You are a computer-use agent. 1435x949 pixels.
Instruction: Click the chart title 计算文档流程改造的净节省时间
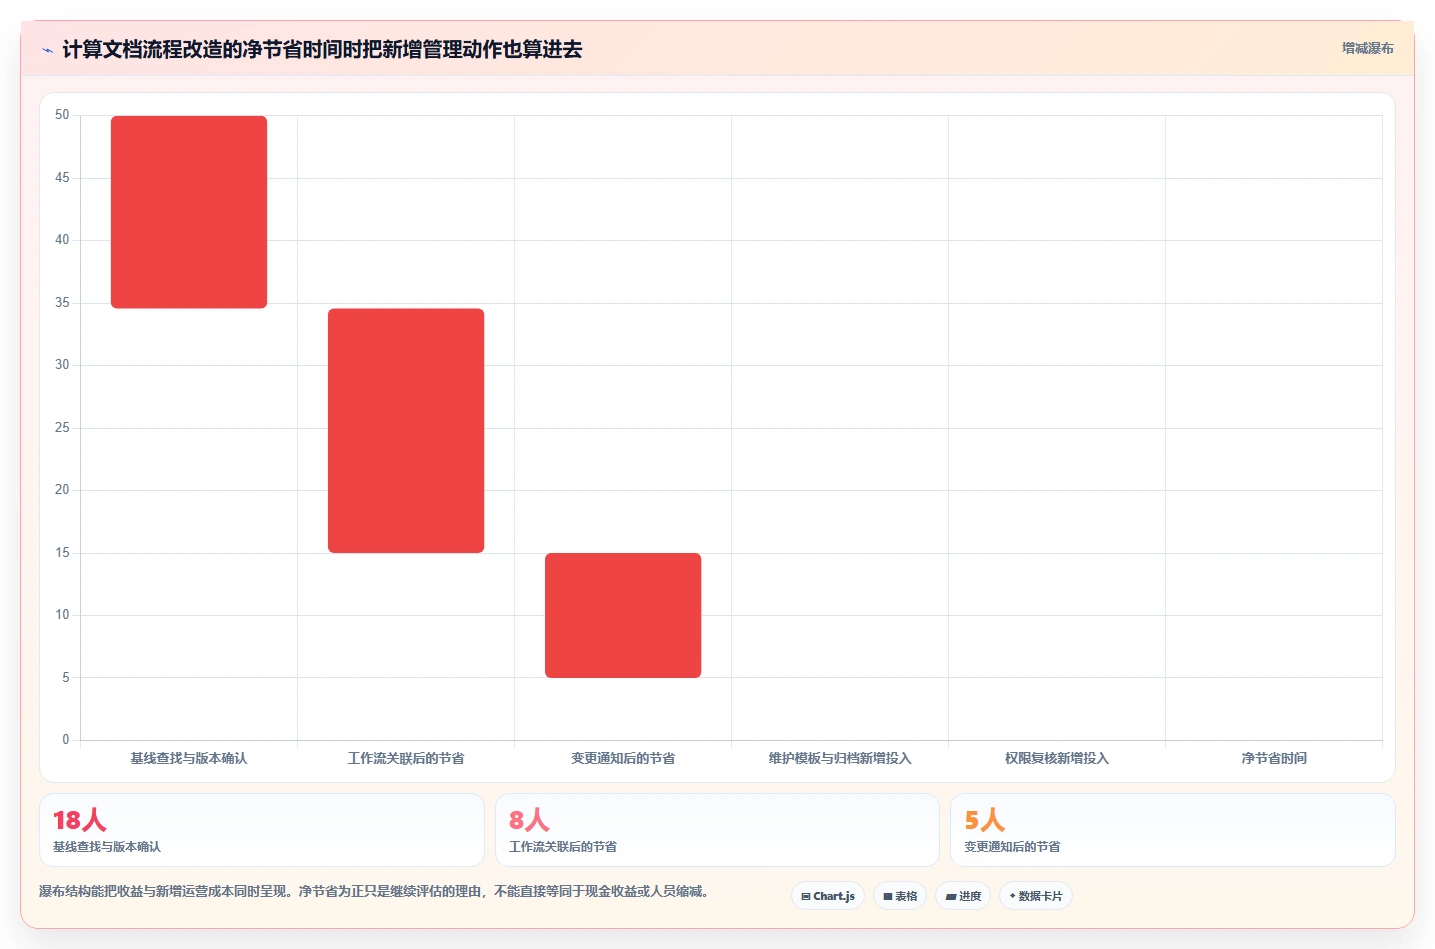pyautogui.click(x=322, y=49)
